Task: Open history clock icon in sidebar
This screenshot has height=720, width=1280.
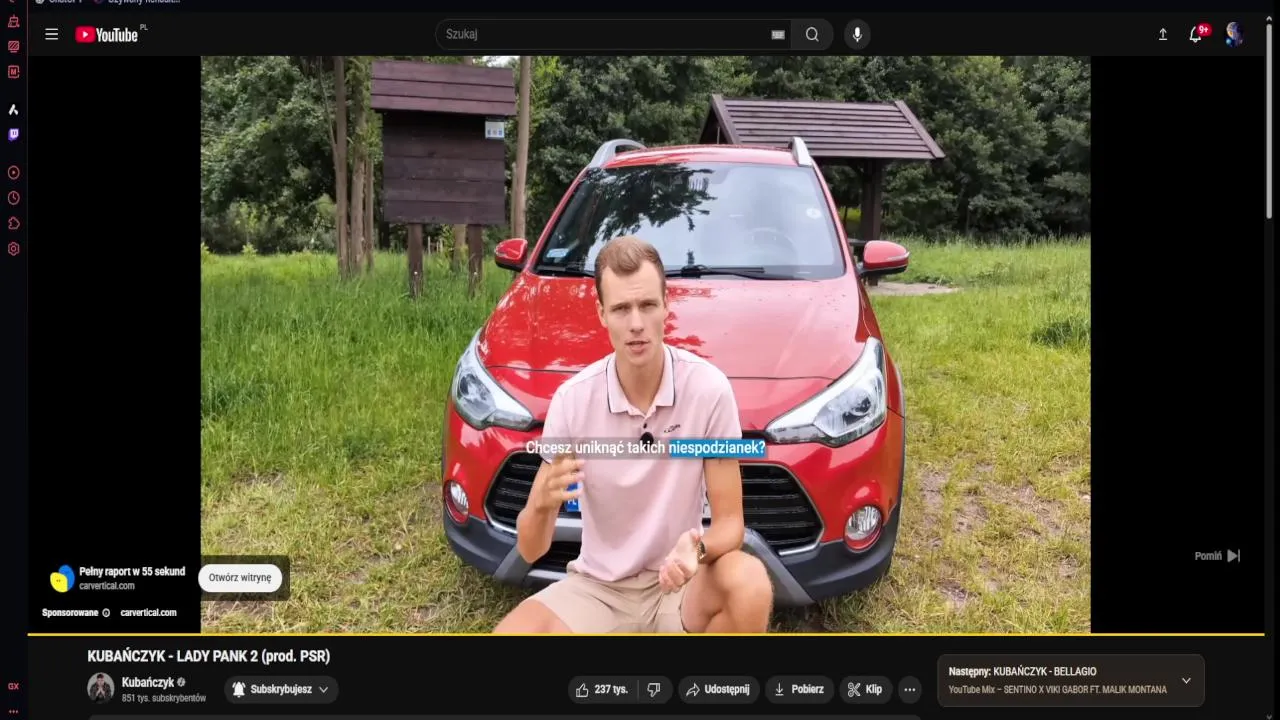Action: pyautogui.click(x=13, y=198)
